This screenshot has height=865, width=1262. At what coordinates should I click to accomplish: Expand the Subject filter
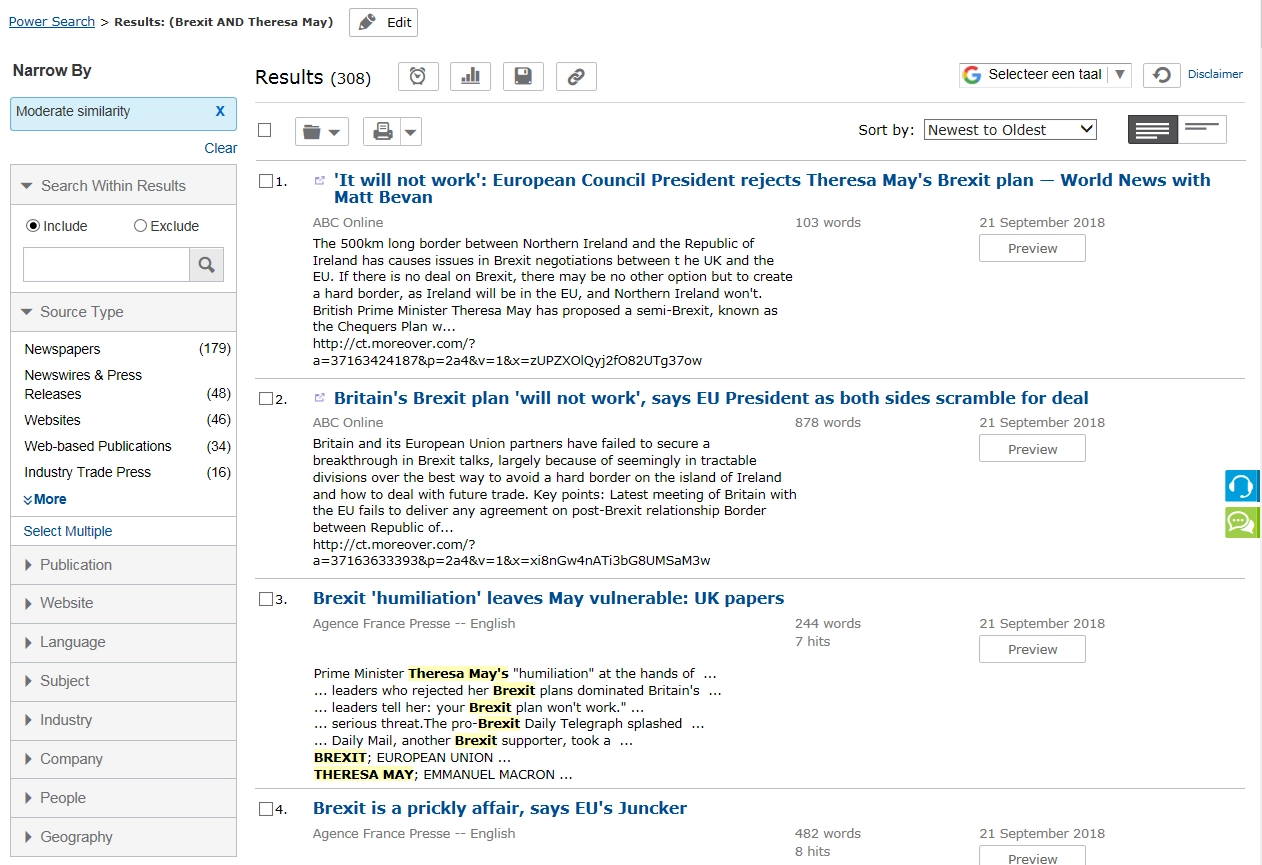(123, 682)
